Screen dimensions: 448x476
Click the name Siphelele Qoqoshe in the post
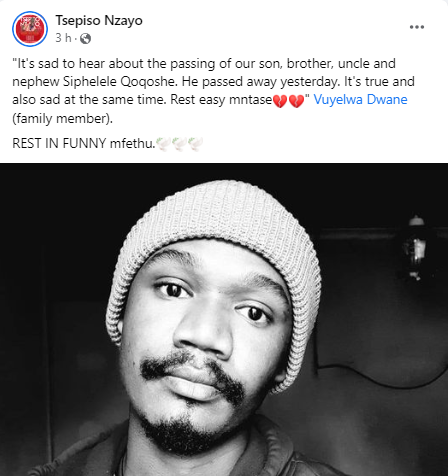click(119, 82)
